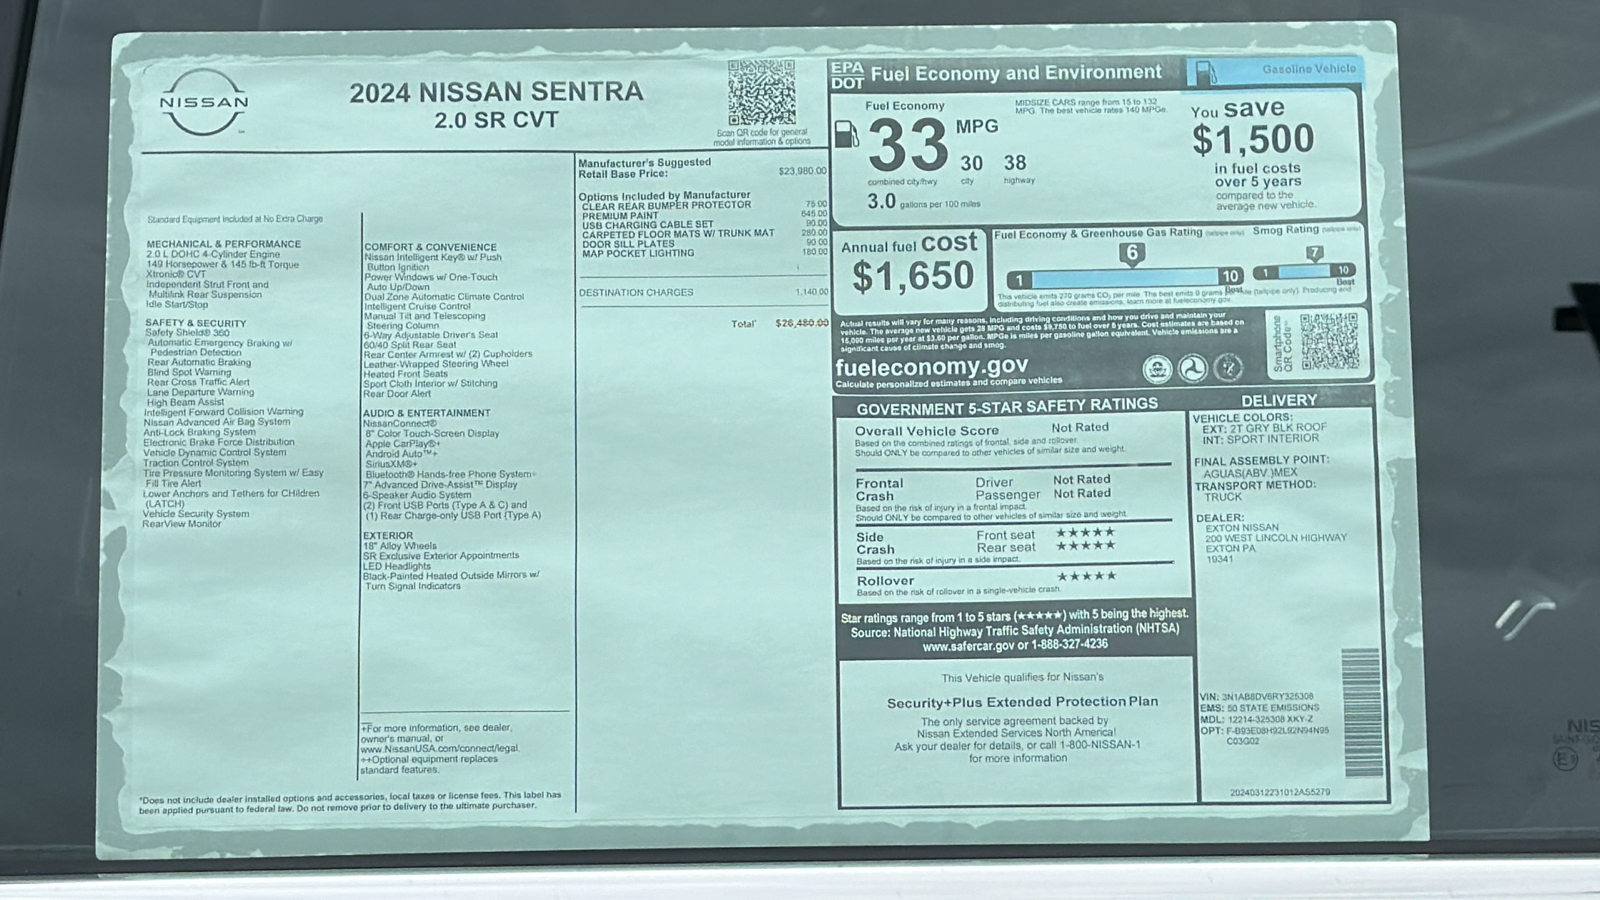Click the 33 combined MPG figure

pos(908,145)
